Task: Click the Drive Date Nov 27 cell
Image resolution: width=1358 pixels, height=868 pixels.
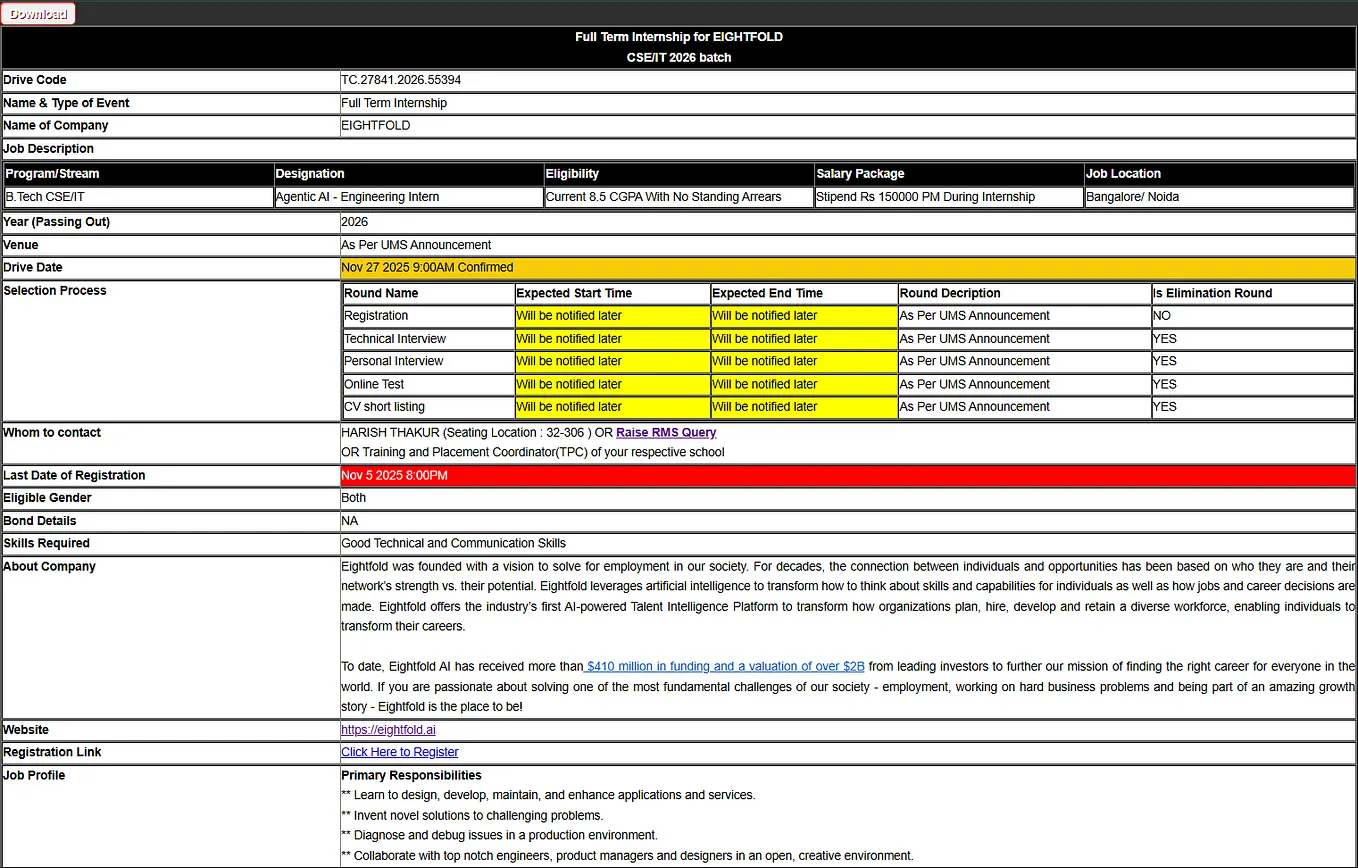Action: pyautogui.click(x=848, y=268)
